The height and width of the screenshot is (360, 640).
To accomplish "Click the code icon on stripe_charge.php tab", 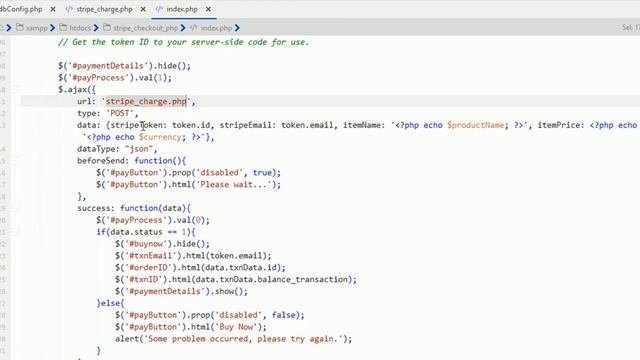I will [x=69, y=9].
